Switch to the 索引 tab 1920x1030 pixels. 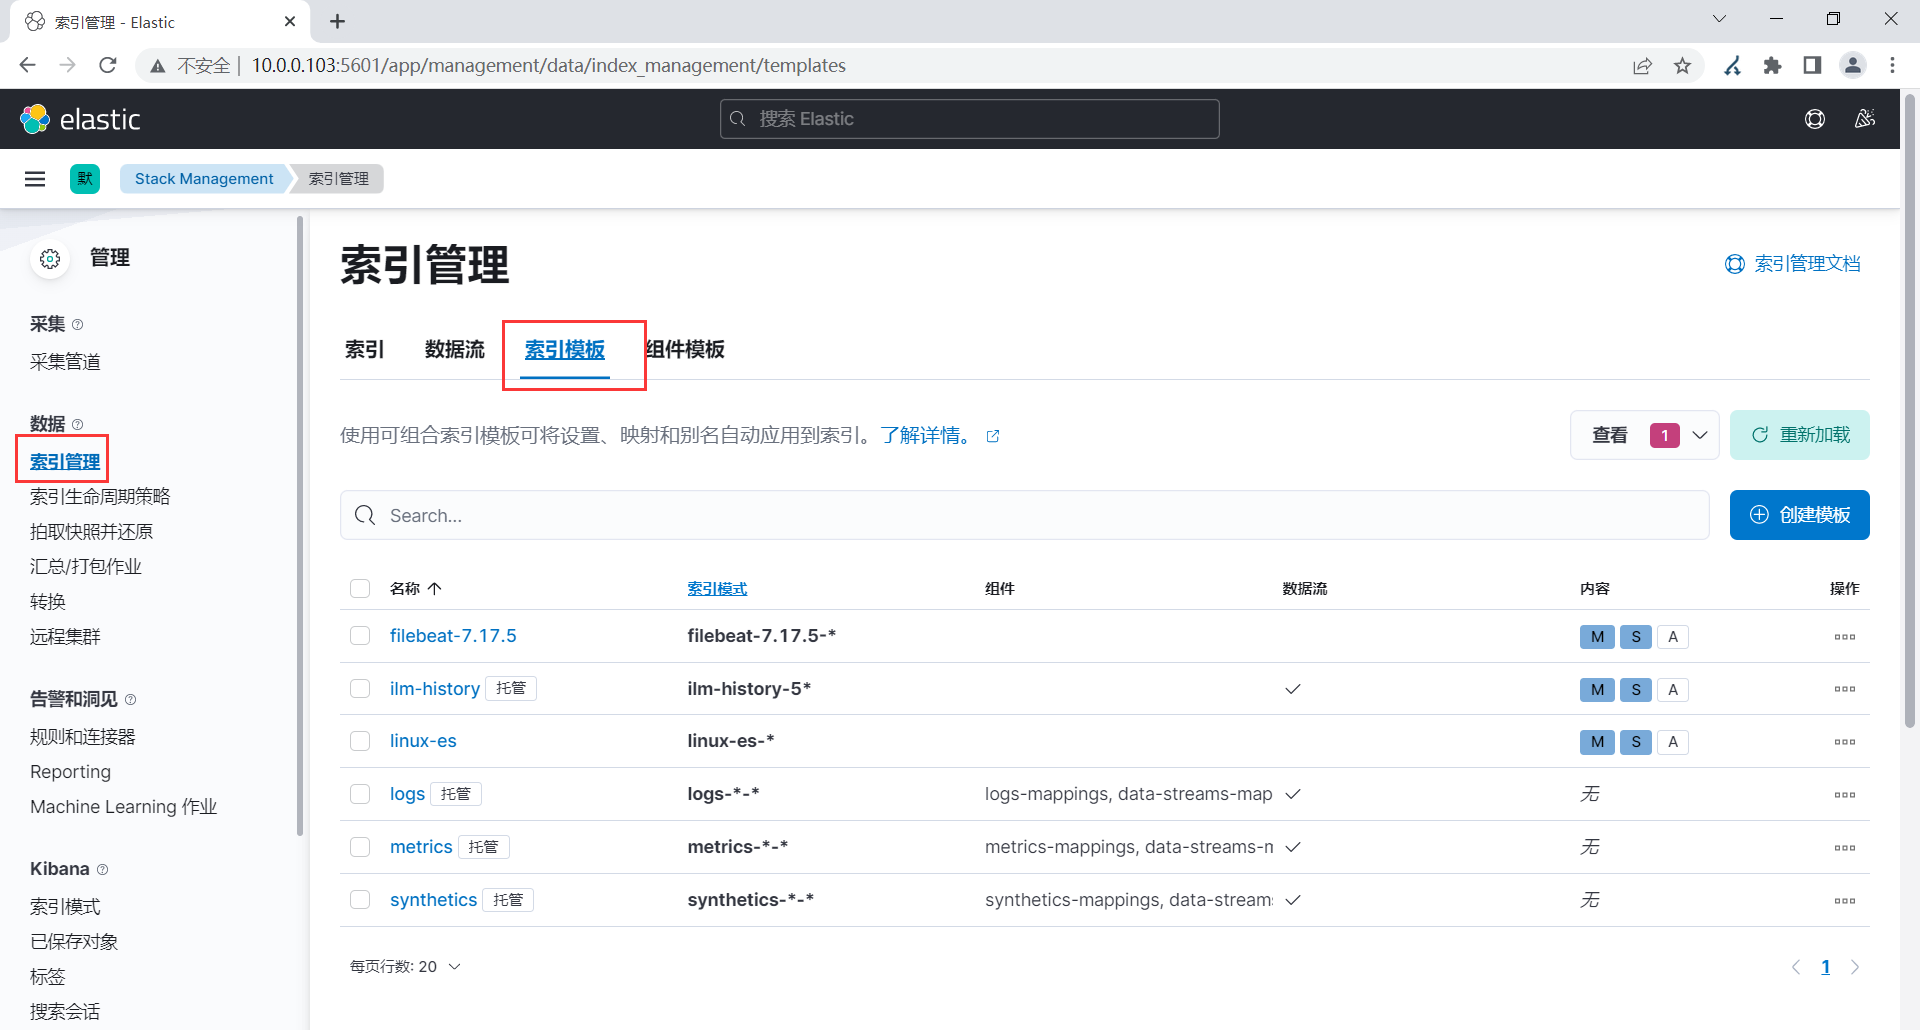coord(365,350)
